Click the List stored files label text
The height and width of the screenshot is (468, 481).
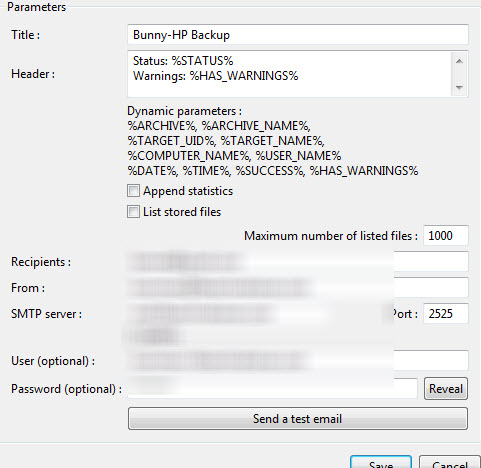point(182,212)
